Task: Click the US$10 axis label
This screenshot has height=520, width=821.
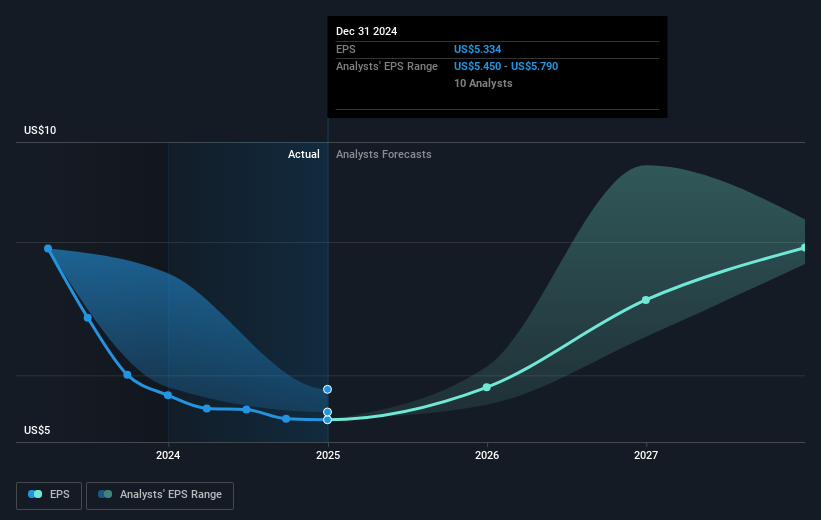Action: [x=40, y=130]
